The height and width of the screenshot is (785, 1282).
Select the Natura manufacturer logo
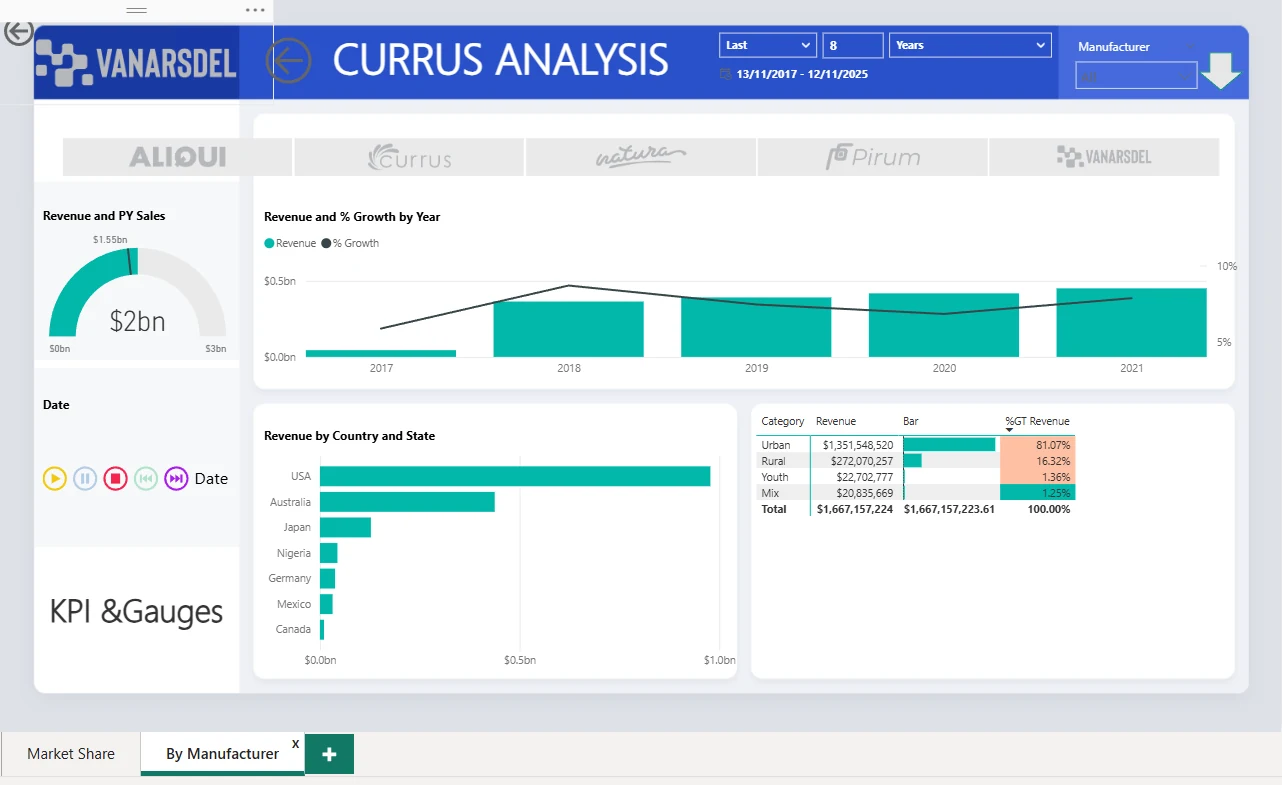point(640,157)
